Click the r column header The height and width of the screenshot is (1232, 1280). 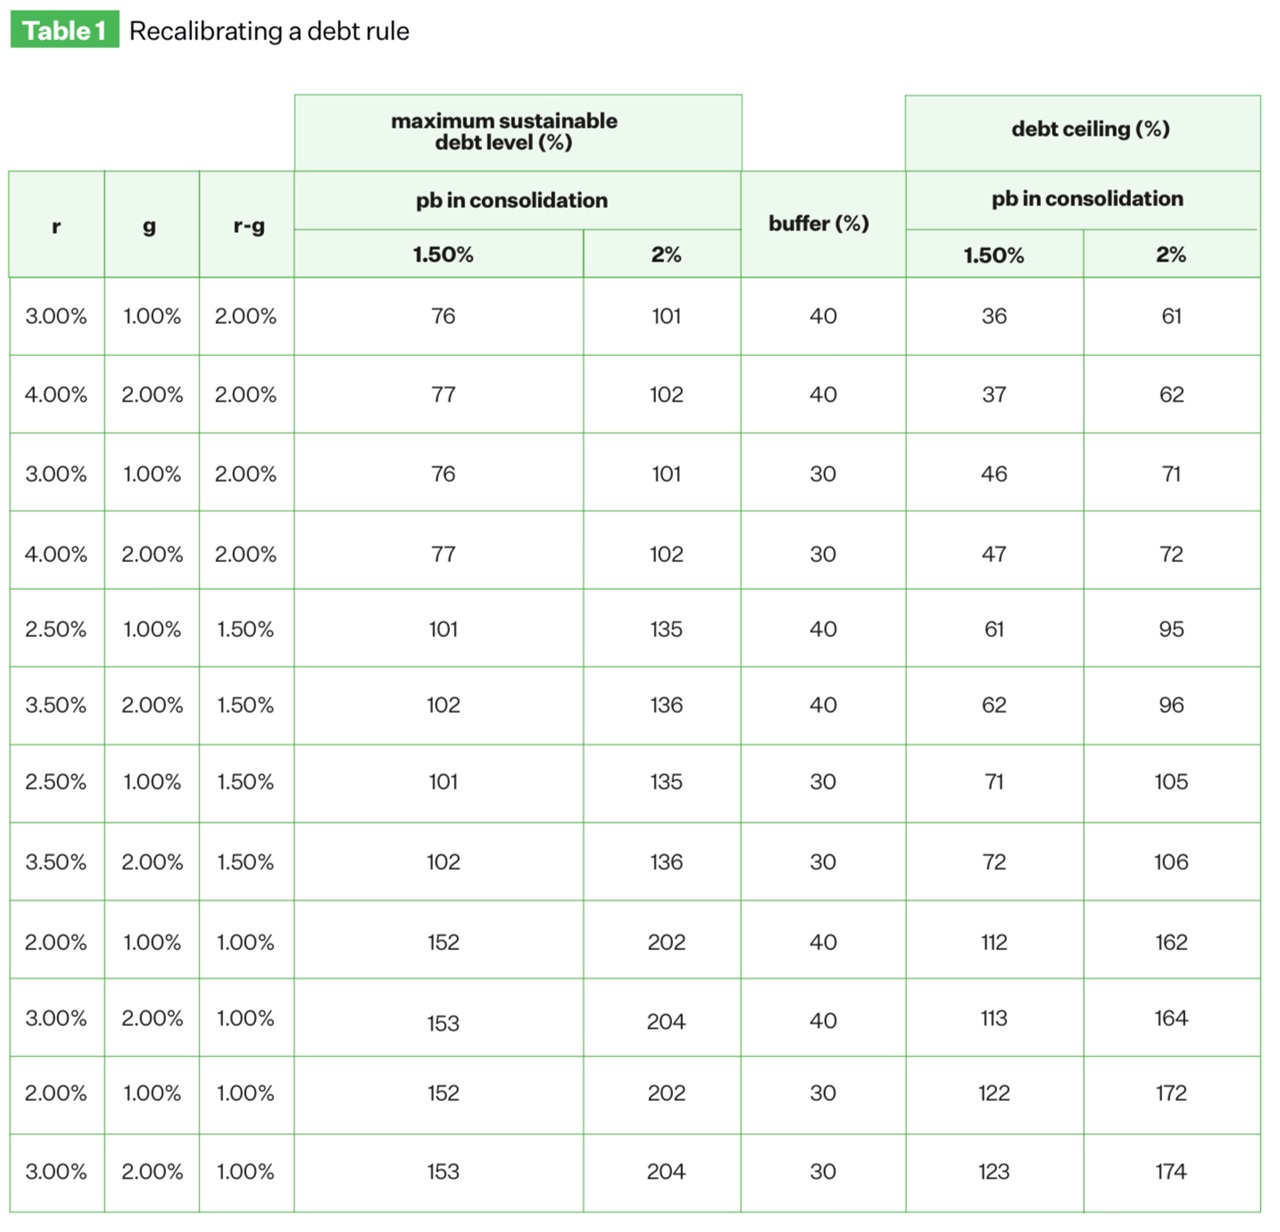pyautogui.click(x=56, y=225)
